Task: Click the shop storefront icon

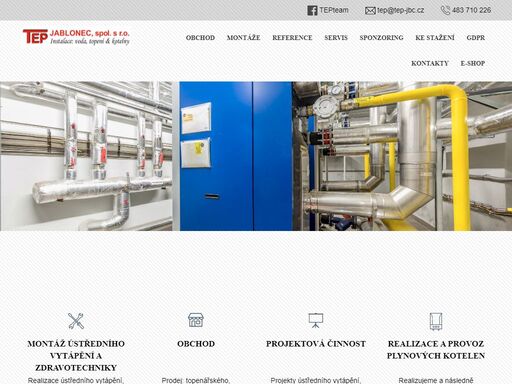Action: coord(196,320)
